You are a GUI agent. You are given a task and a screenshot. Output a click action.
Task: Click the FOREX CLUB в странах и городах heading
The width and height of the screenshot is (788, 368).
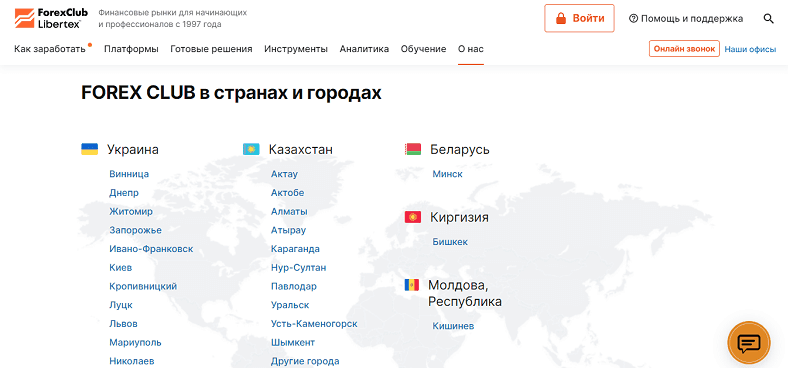point(231,93)
